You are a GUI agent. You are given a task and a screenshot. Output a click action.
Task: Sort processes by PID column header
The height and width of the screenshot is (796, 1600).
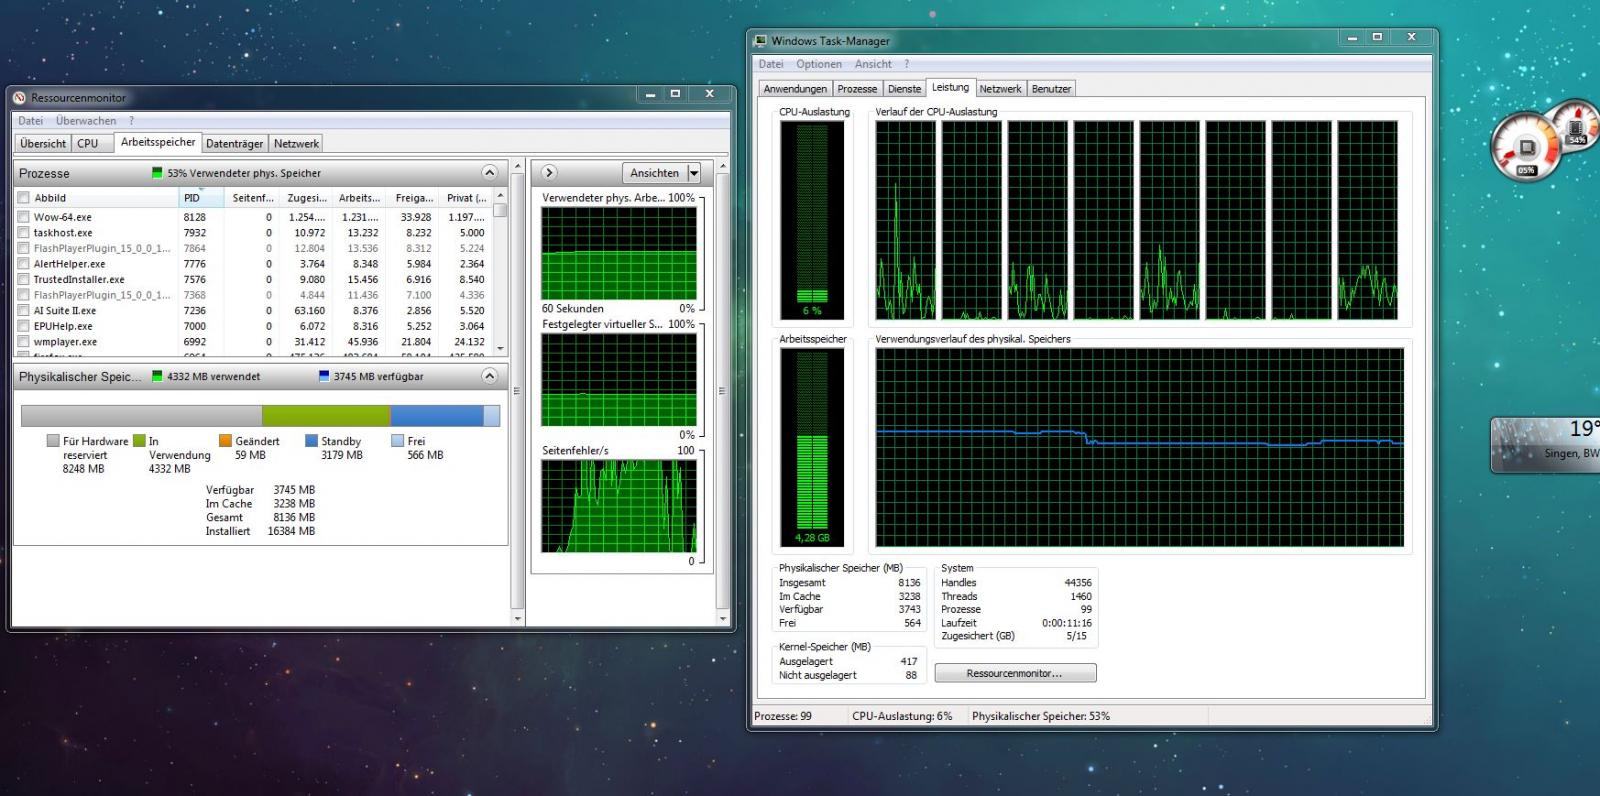pyautogui.click(x=202, y=198)
